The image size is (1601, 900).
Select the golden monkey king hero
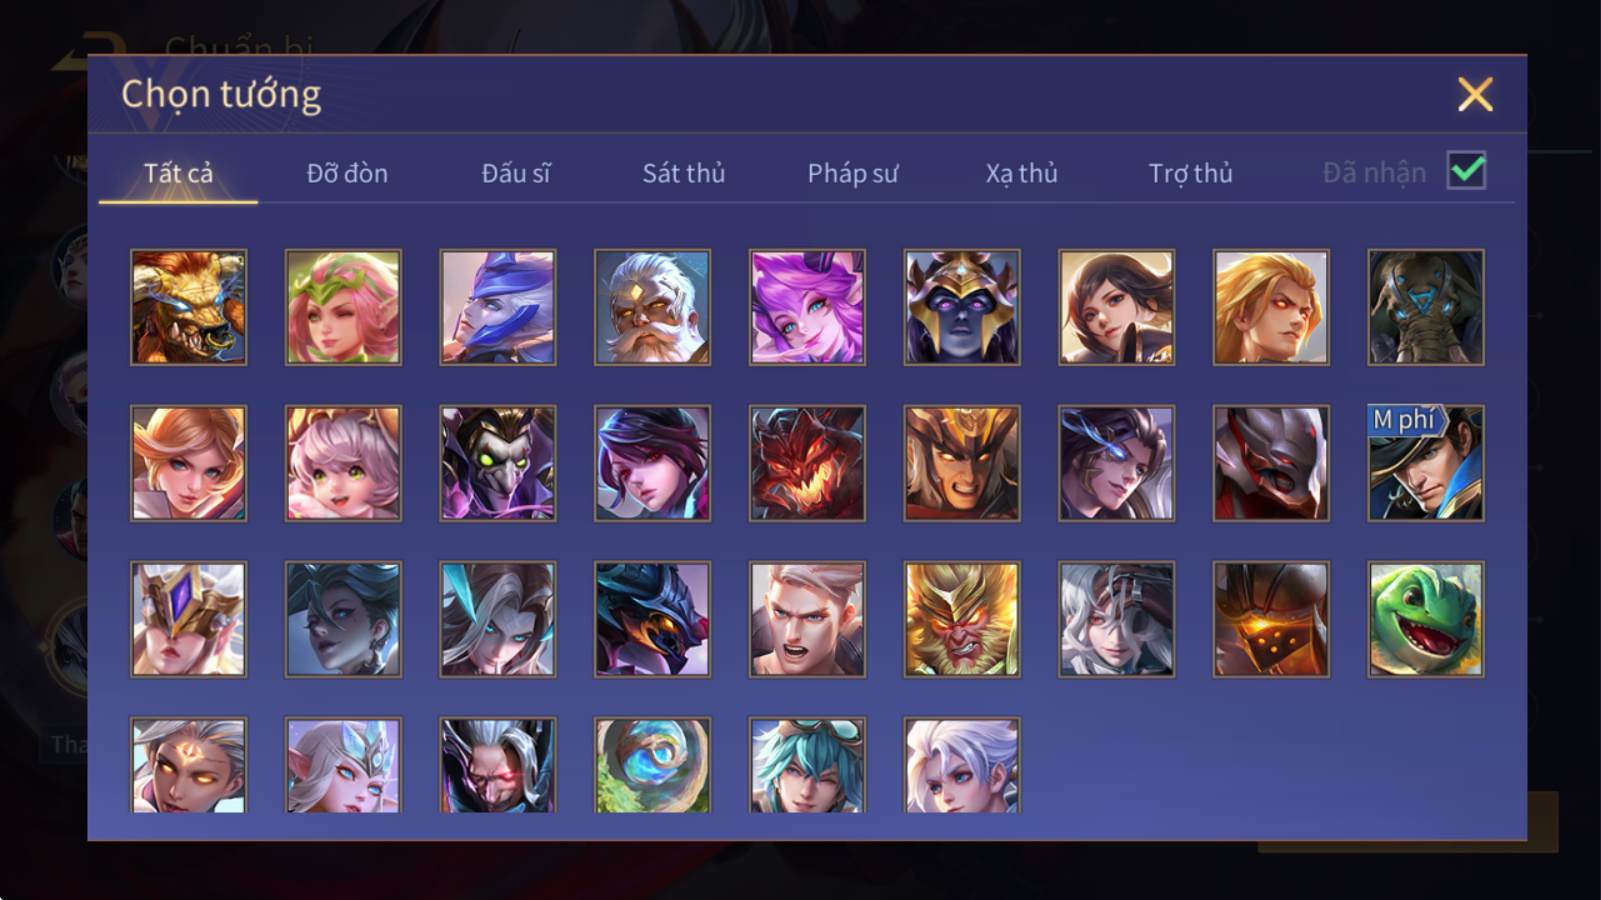click(962, 619)
